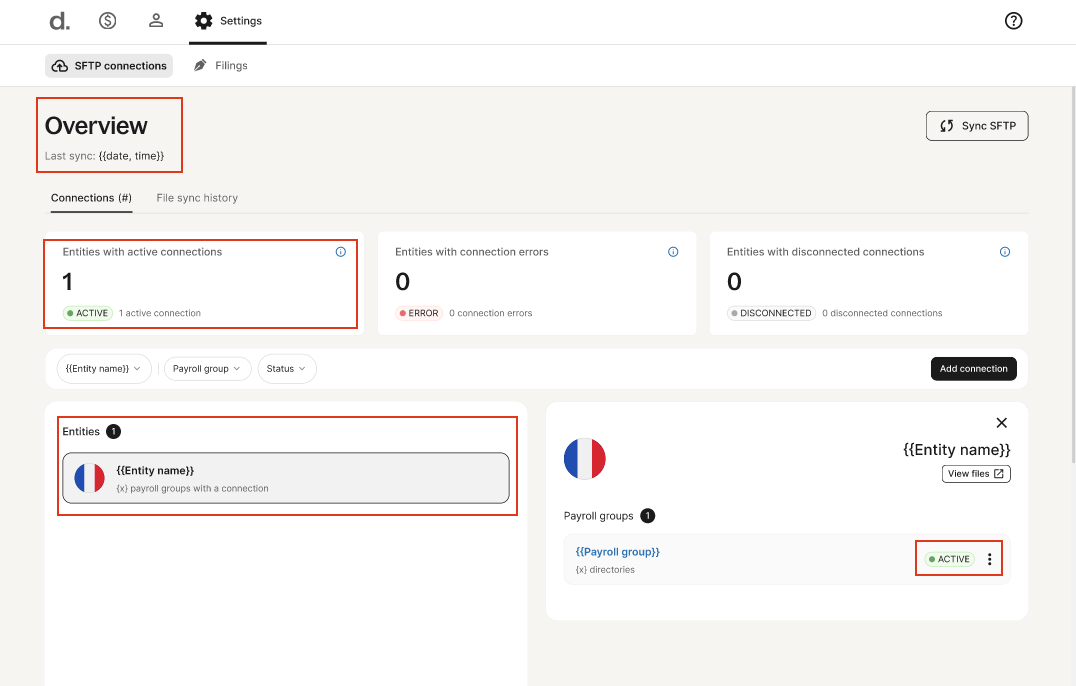
Task: Click the Add connection button
Action: 973,369
